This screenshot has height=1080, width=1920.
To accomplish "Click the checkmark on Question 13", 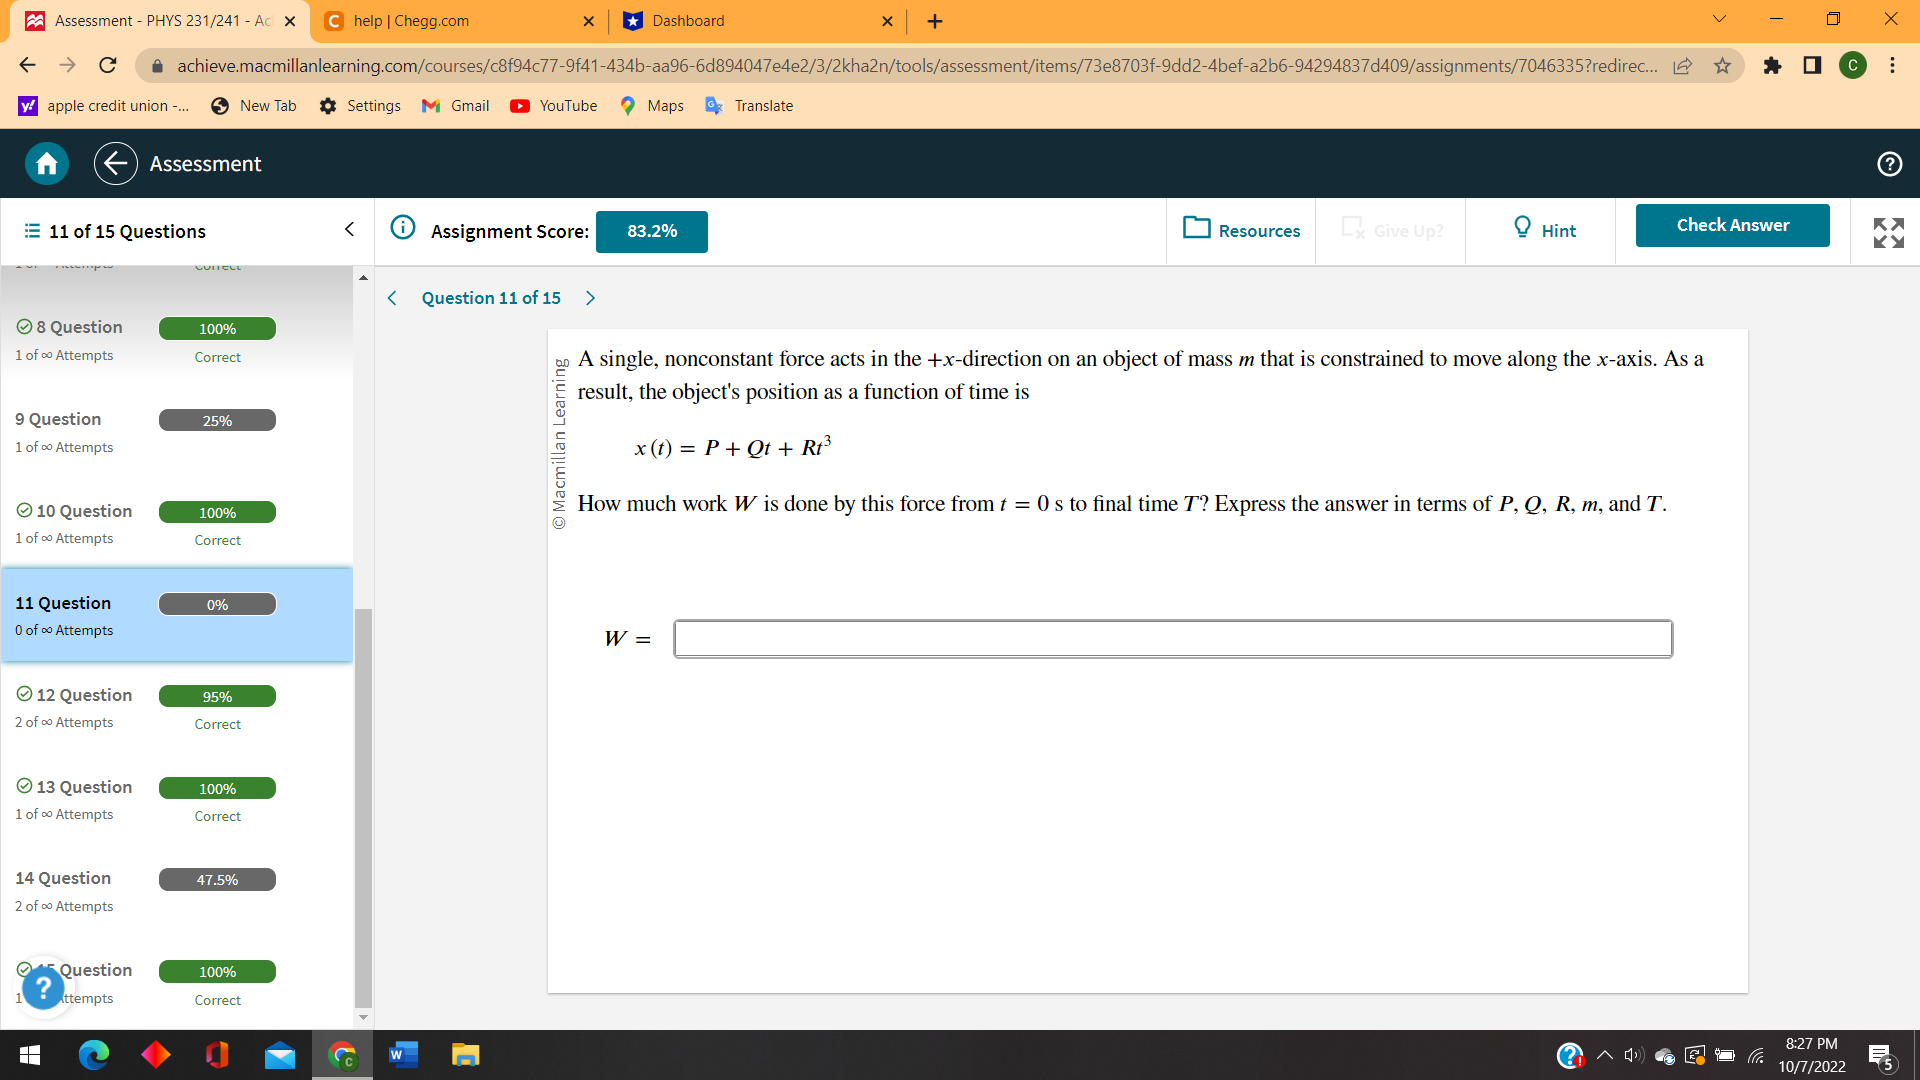I will (24, 786).
